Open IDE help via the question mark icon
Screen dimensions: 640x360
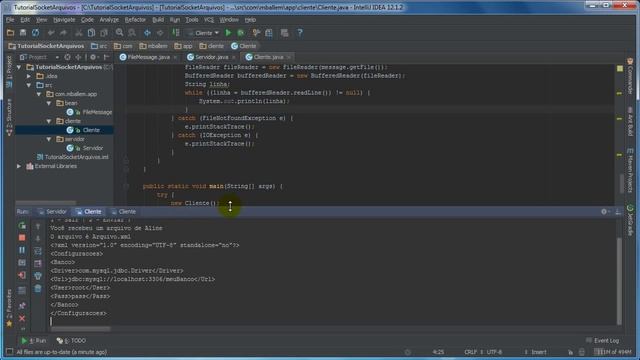click(300, 33)
